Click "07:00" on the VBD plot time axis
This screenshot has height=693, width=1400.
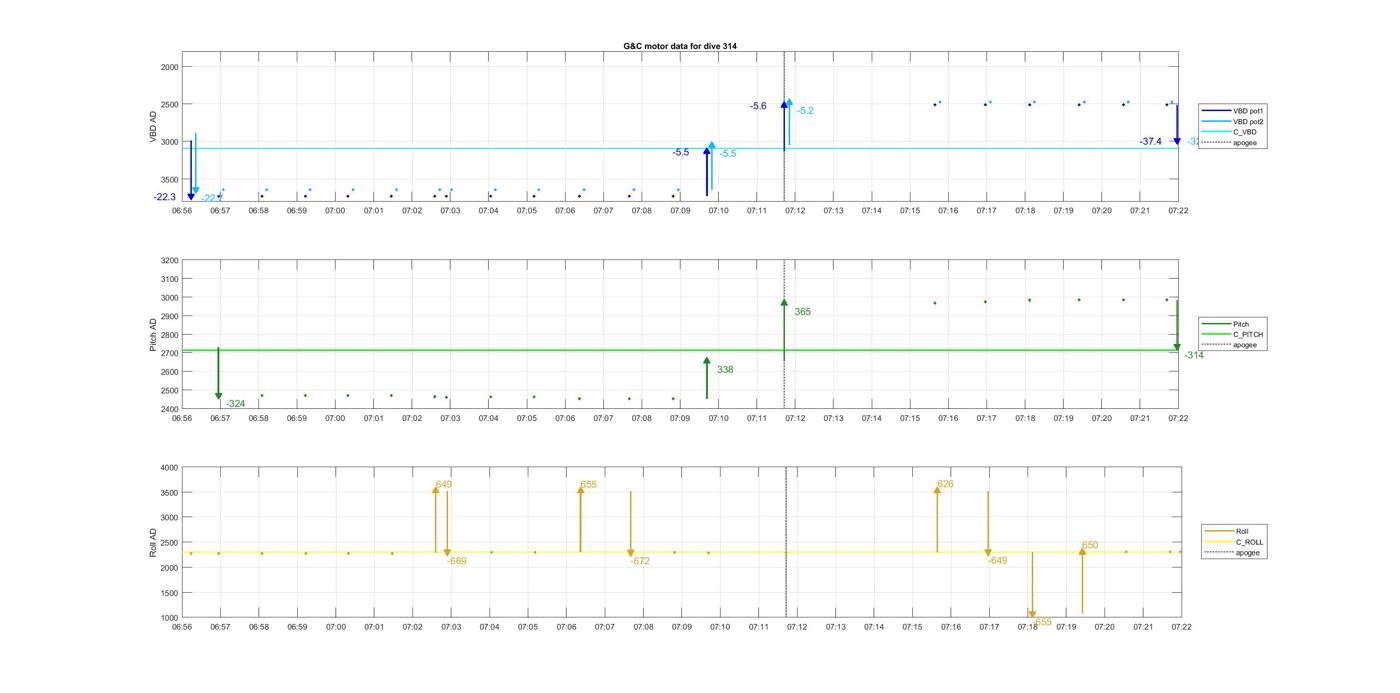point(335,211)
